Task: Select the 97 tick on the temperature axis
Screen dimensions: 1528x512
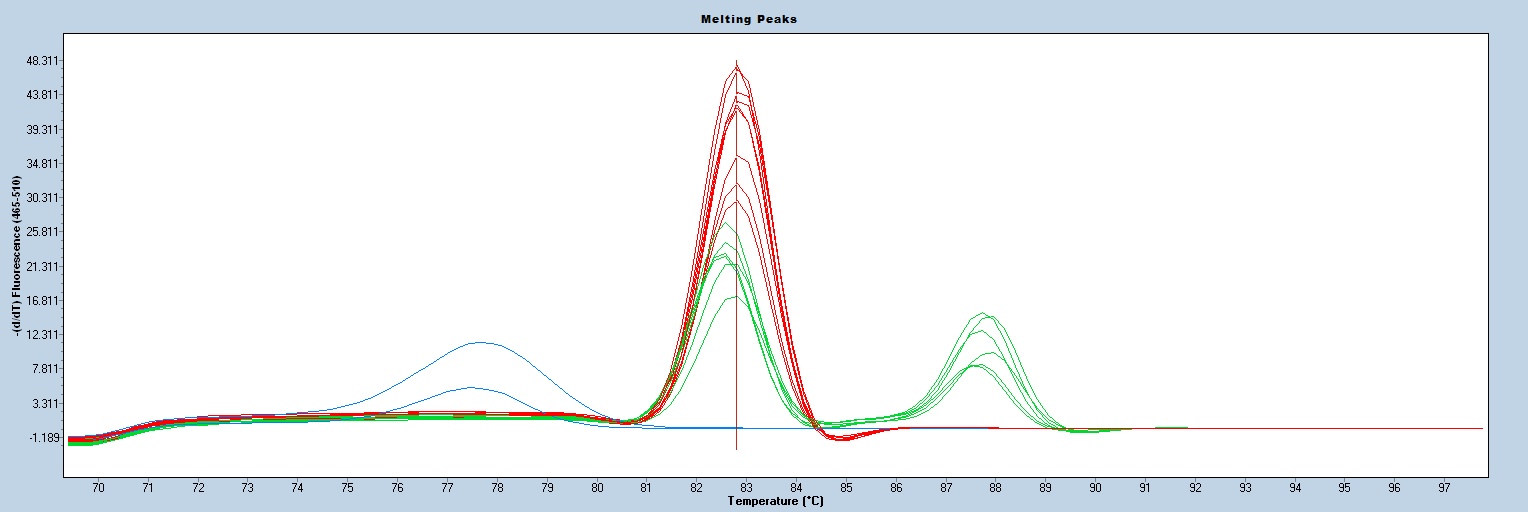Action: click(x=1444, y=488)
